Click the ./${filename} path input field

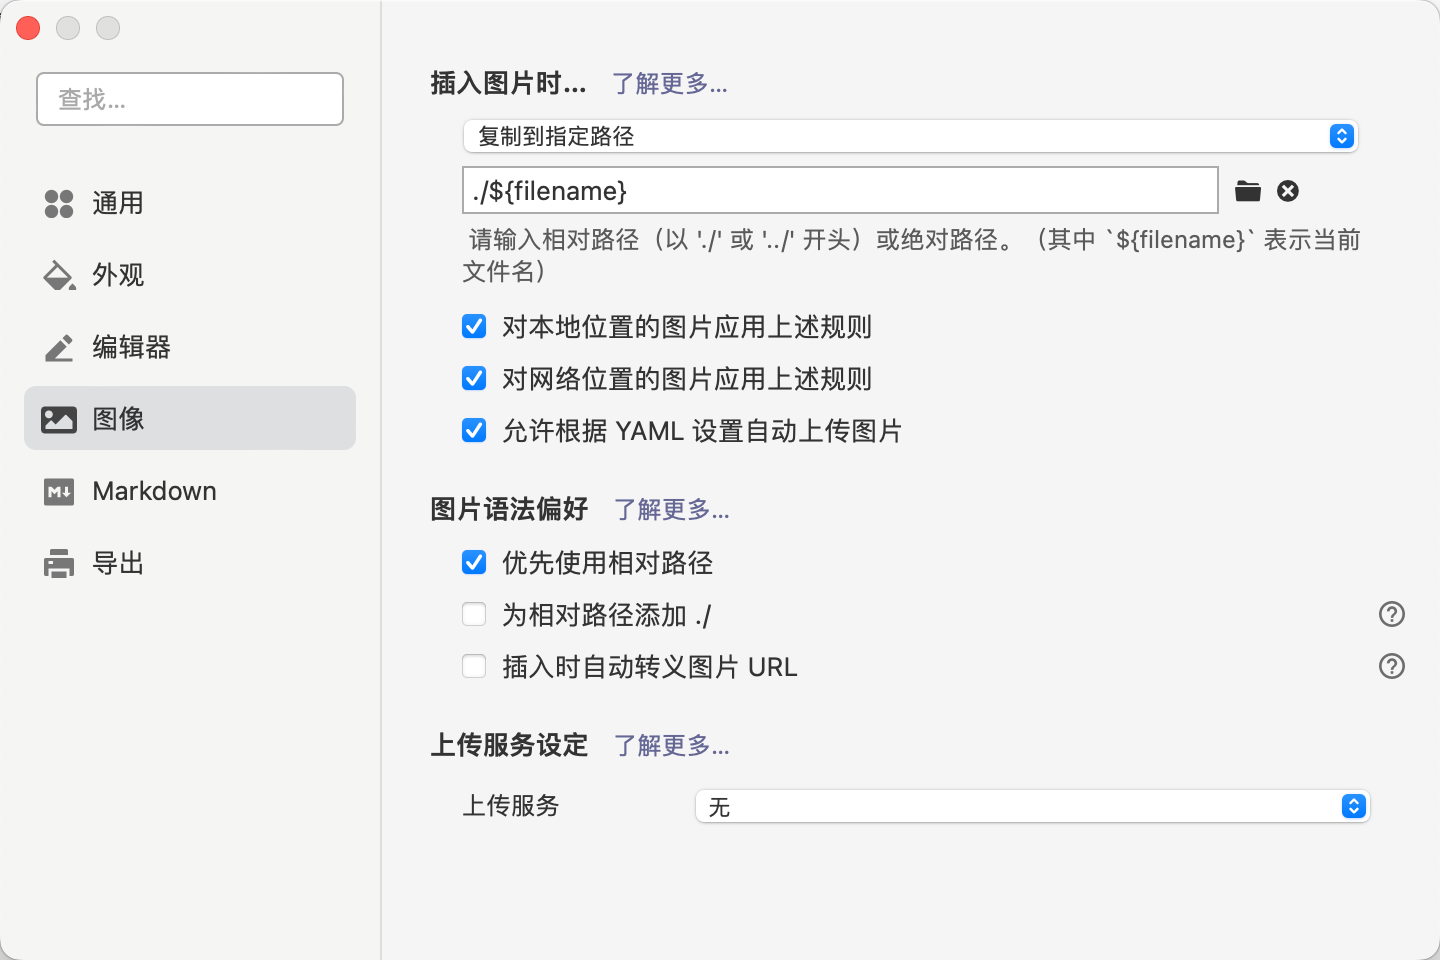pos(840,190)
